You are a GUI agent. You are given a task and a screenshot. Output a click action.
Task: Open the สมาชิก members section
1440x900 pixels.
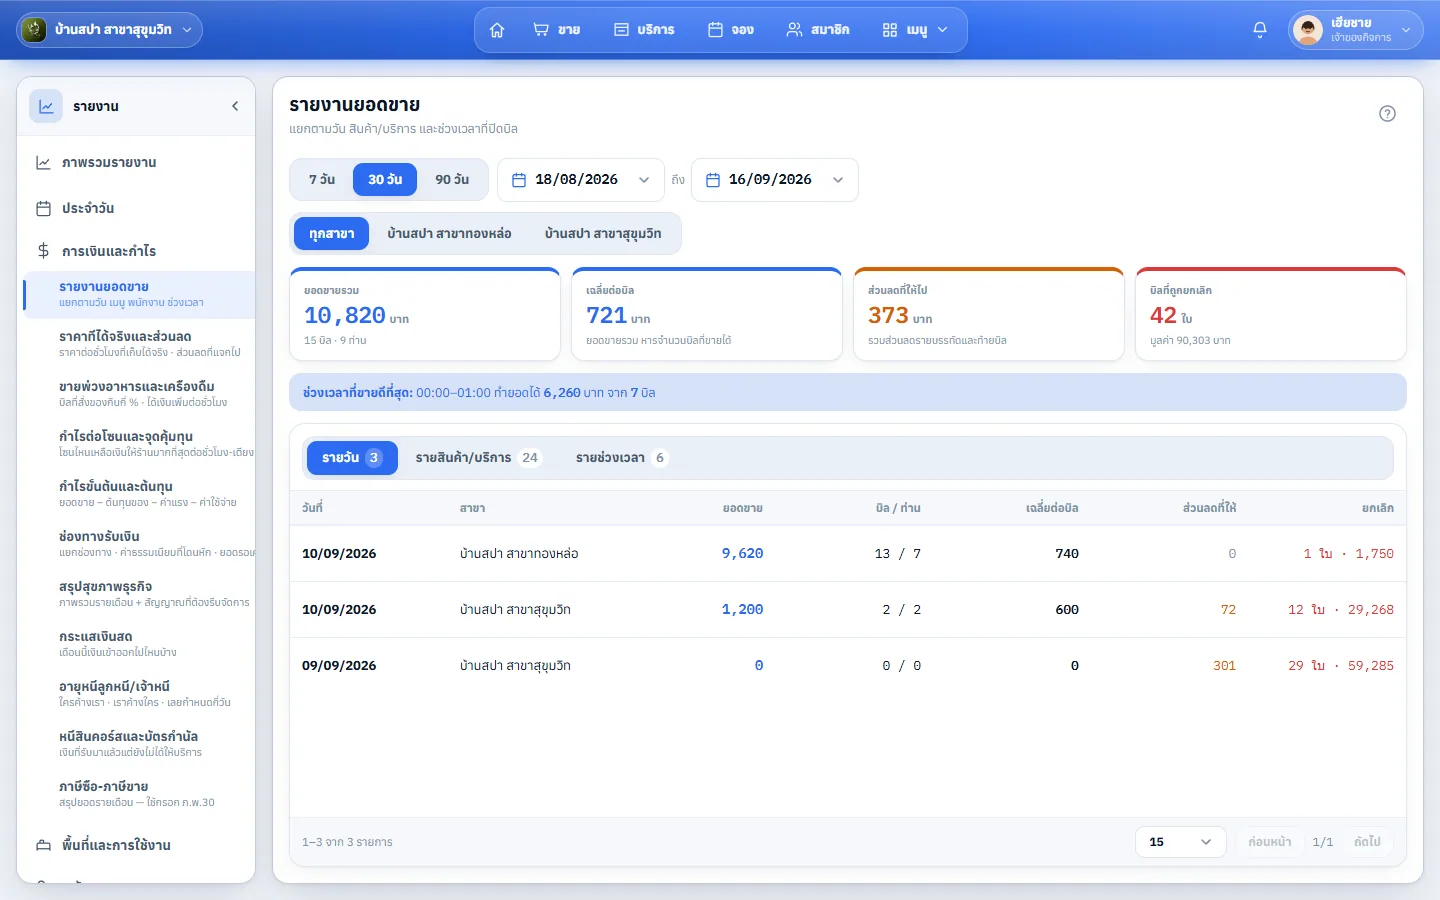818,30
